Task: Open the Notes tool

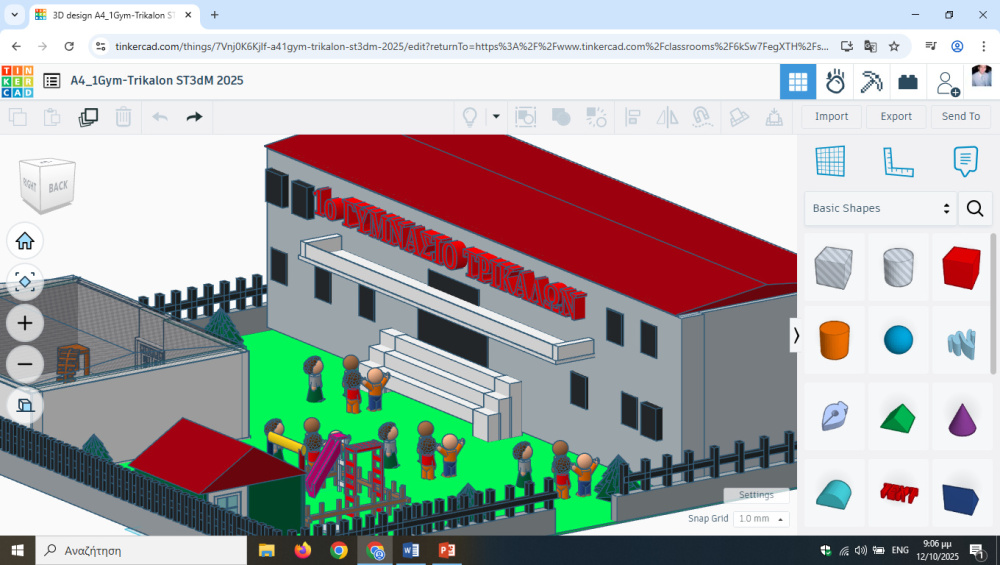Action: point(965,161)
